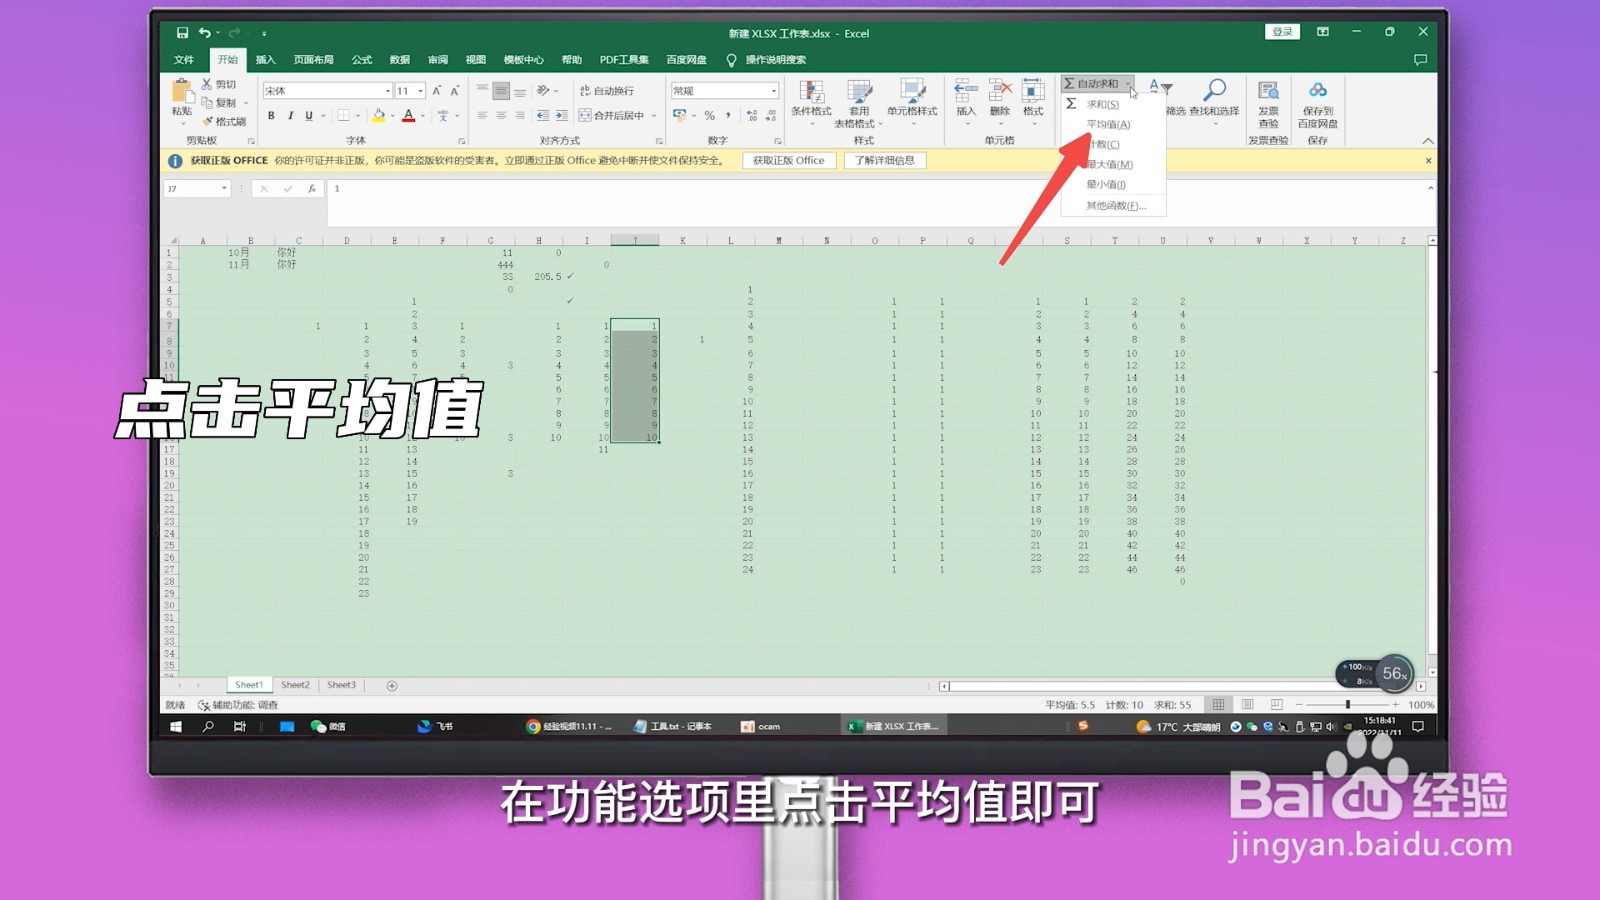Switch to the 插入 ribbon tab
This screenshot has height=900, width=1600.
coord(266,59)
